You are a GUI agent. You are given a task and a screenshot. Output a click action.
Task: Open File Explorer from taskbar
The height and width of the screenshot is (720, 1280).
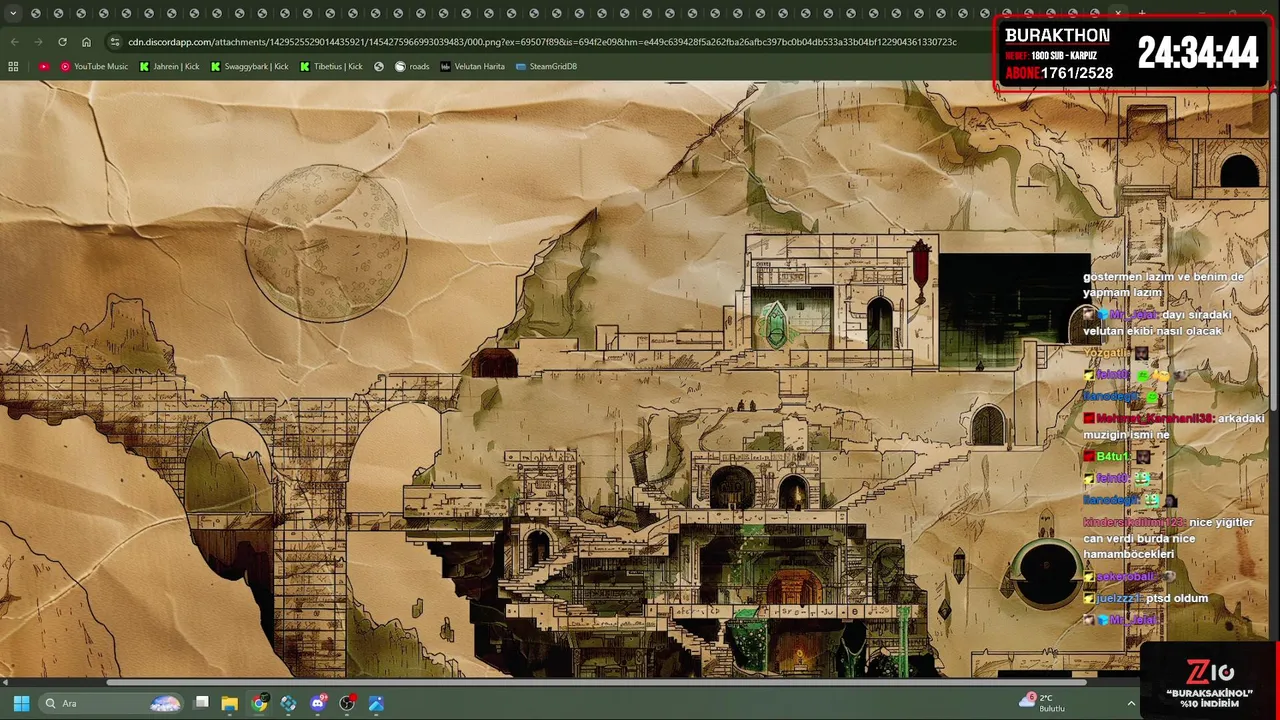coord(230,703)
